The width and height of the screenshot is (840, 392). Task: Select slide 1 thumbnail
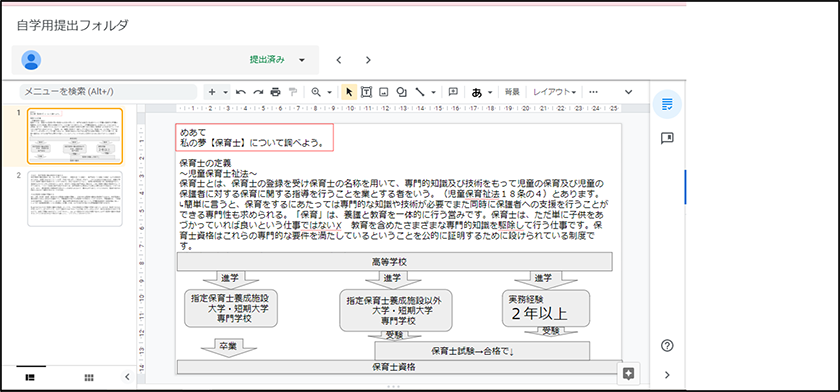(75, 136)
